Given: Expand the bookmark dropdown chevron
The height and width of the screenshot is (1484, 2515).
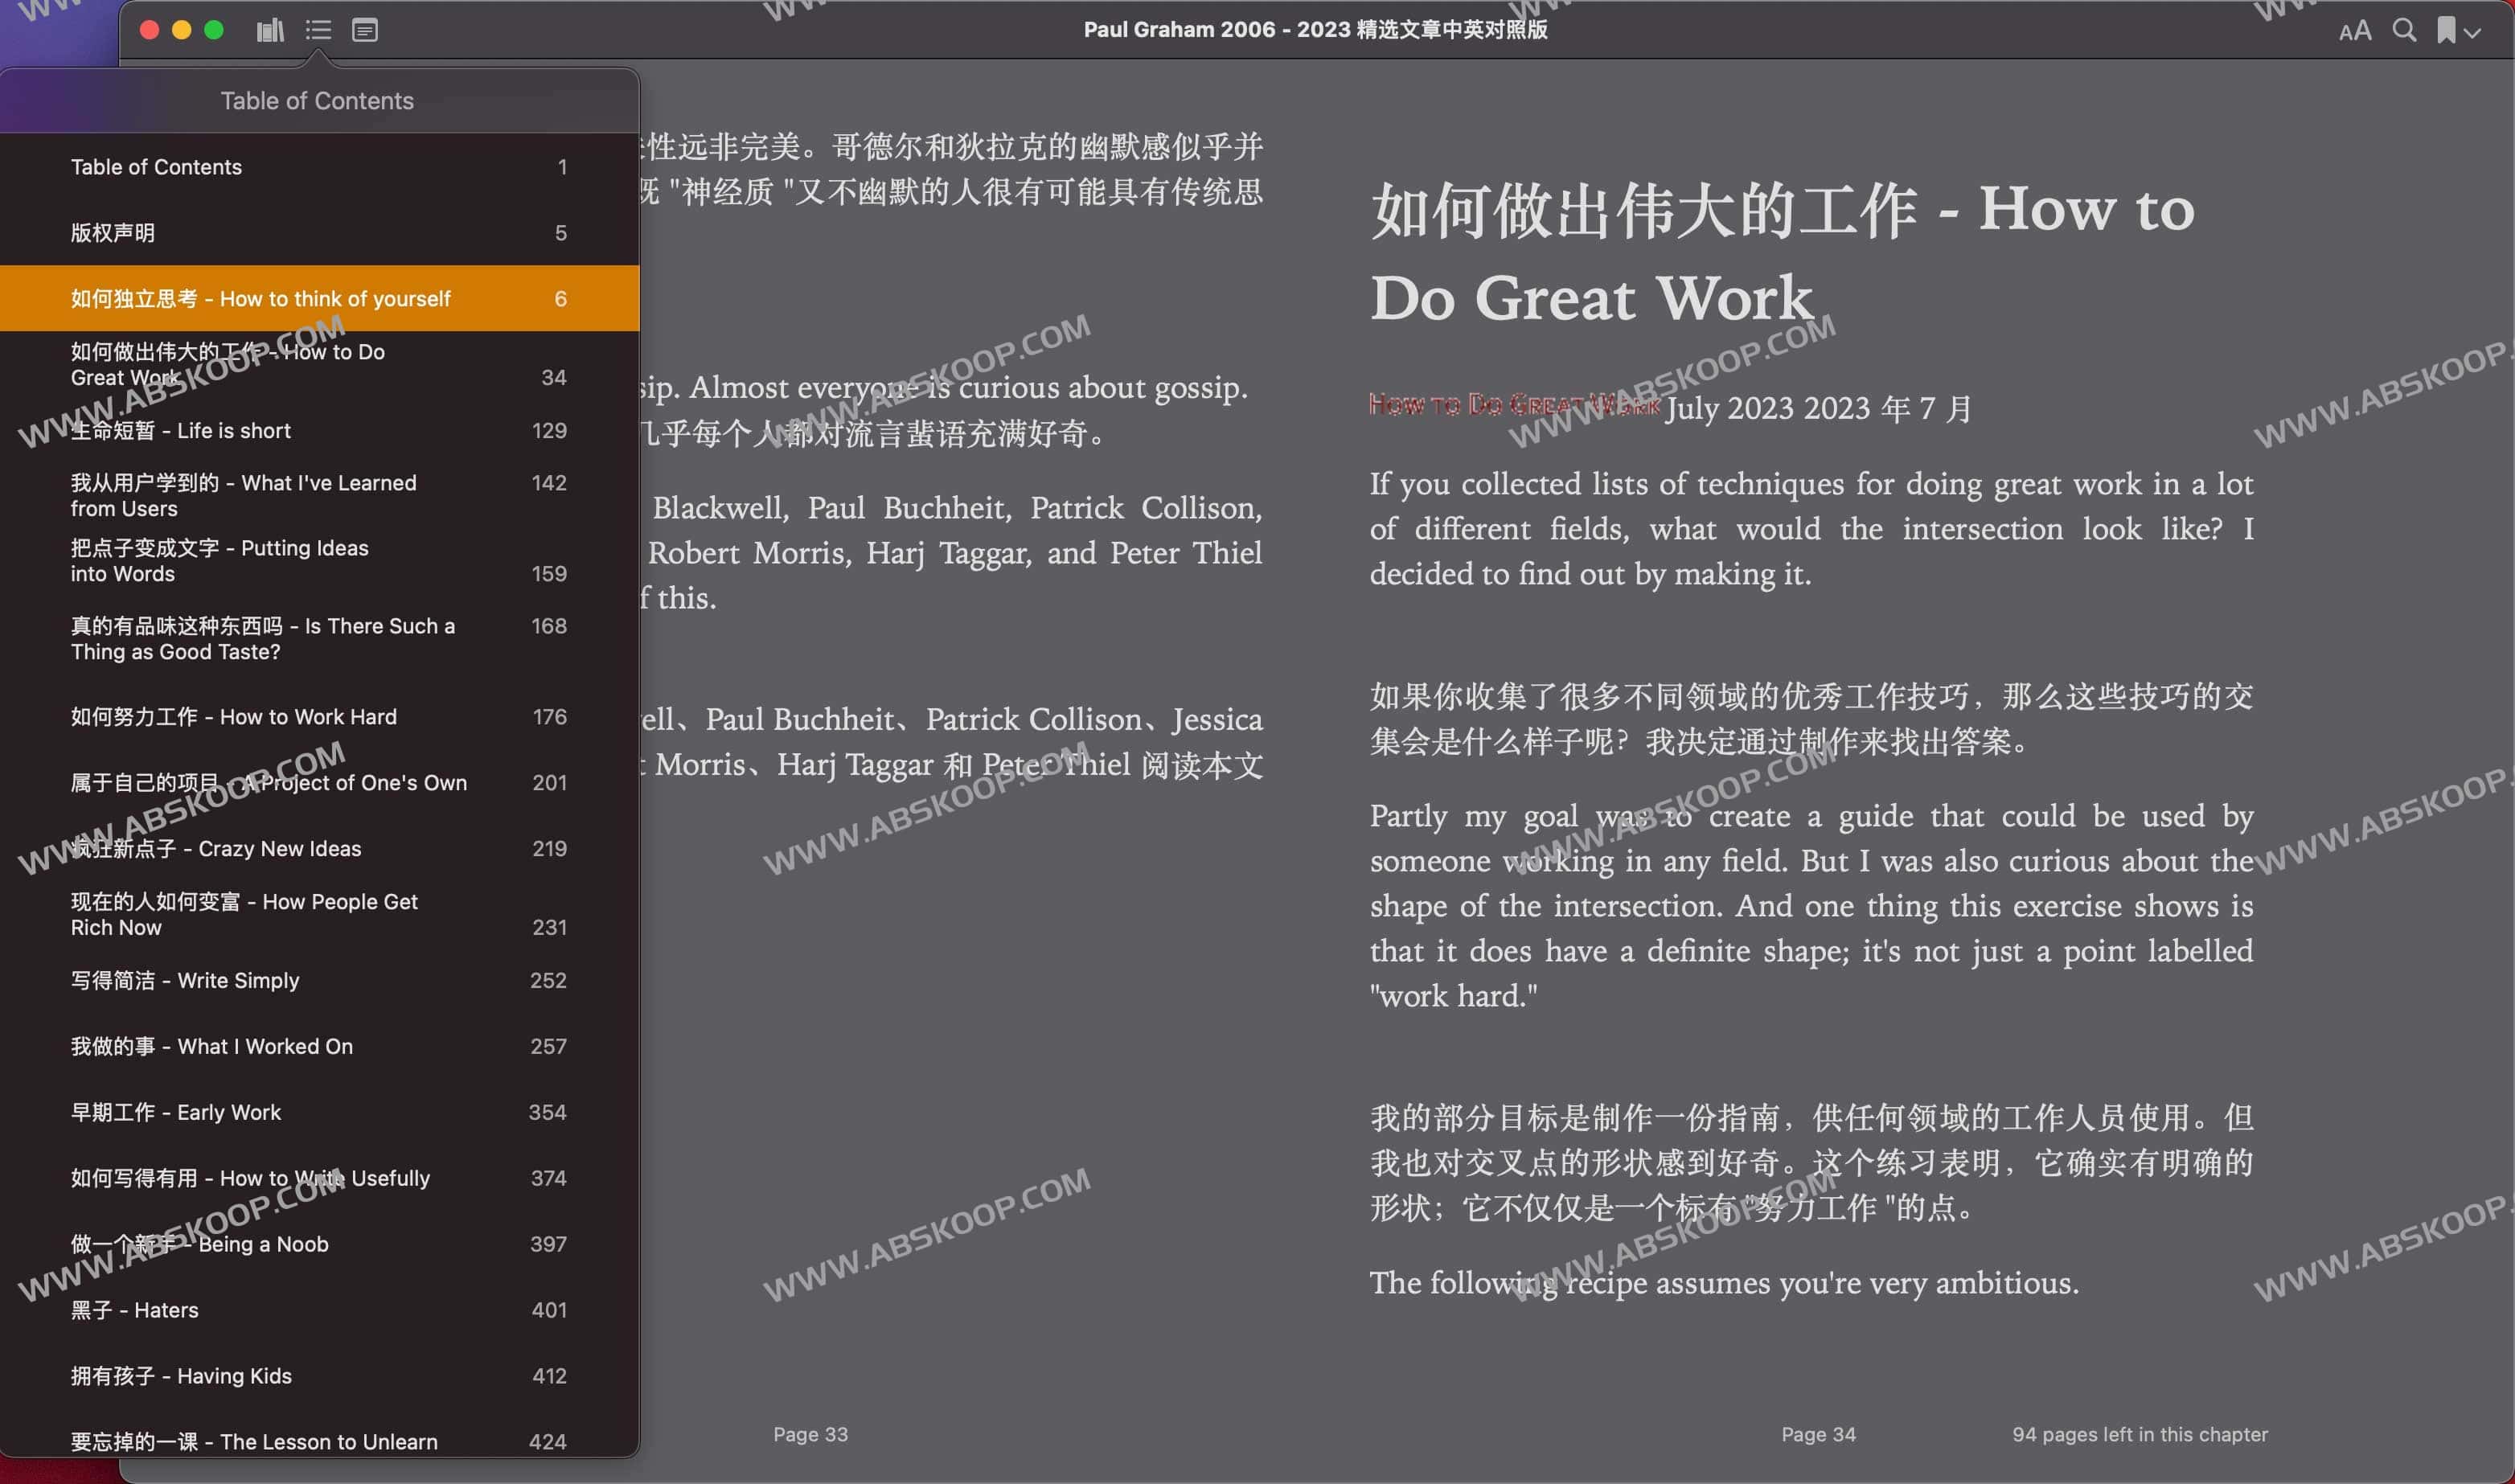Looking at the screenshot, I should [2473, 32].
